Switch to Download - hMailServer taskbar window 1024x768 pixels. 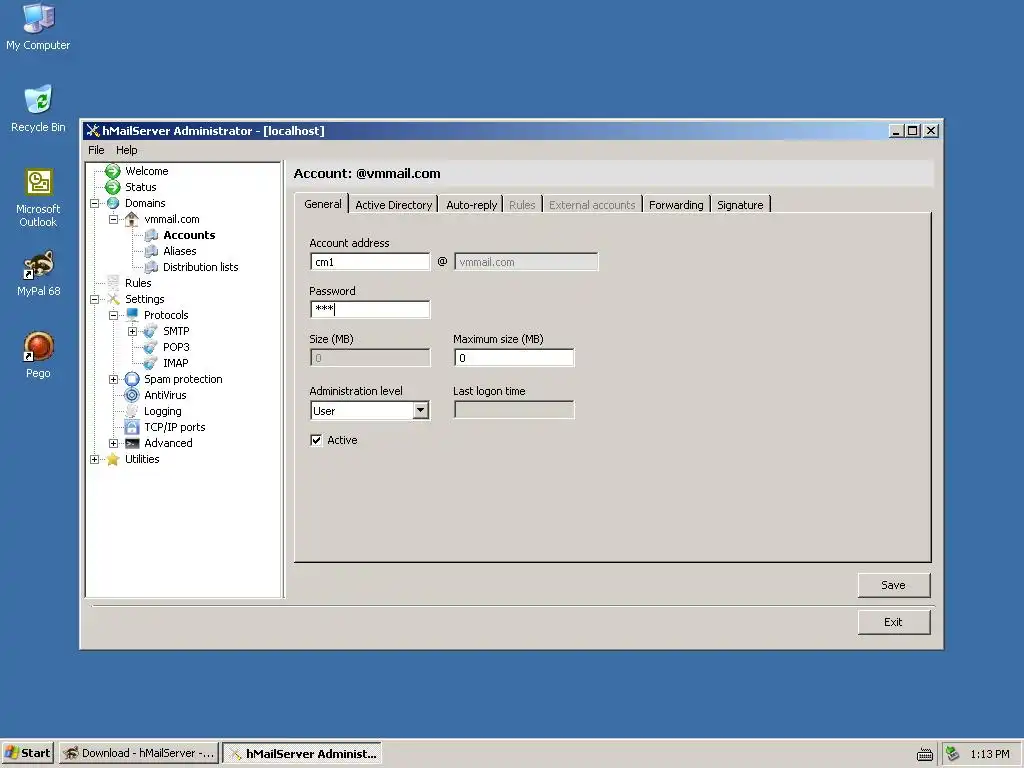(139, 753)
